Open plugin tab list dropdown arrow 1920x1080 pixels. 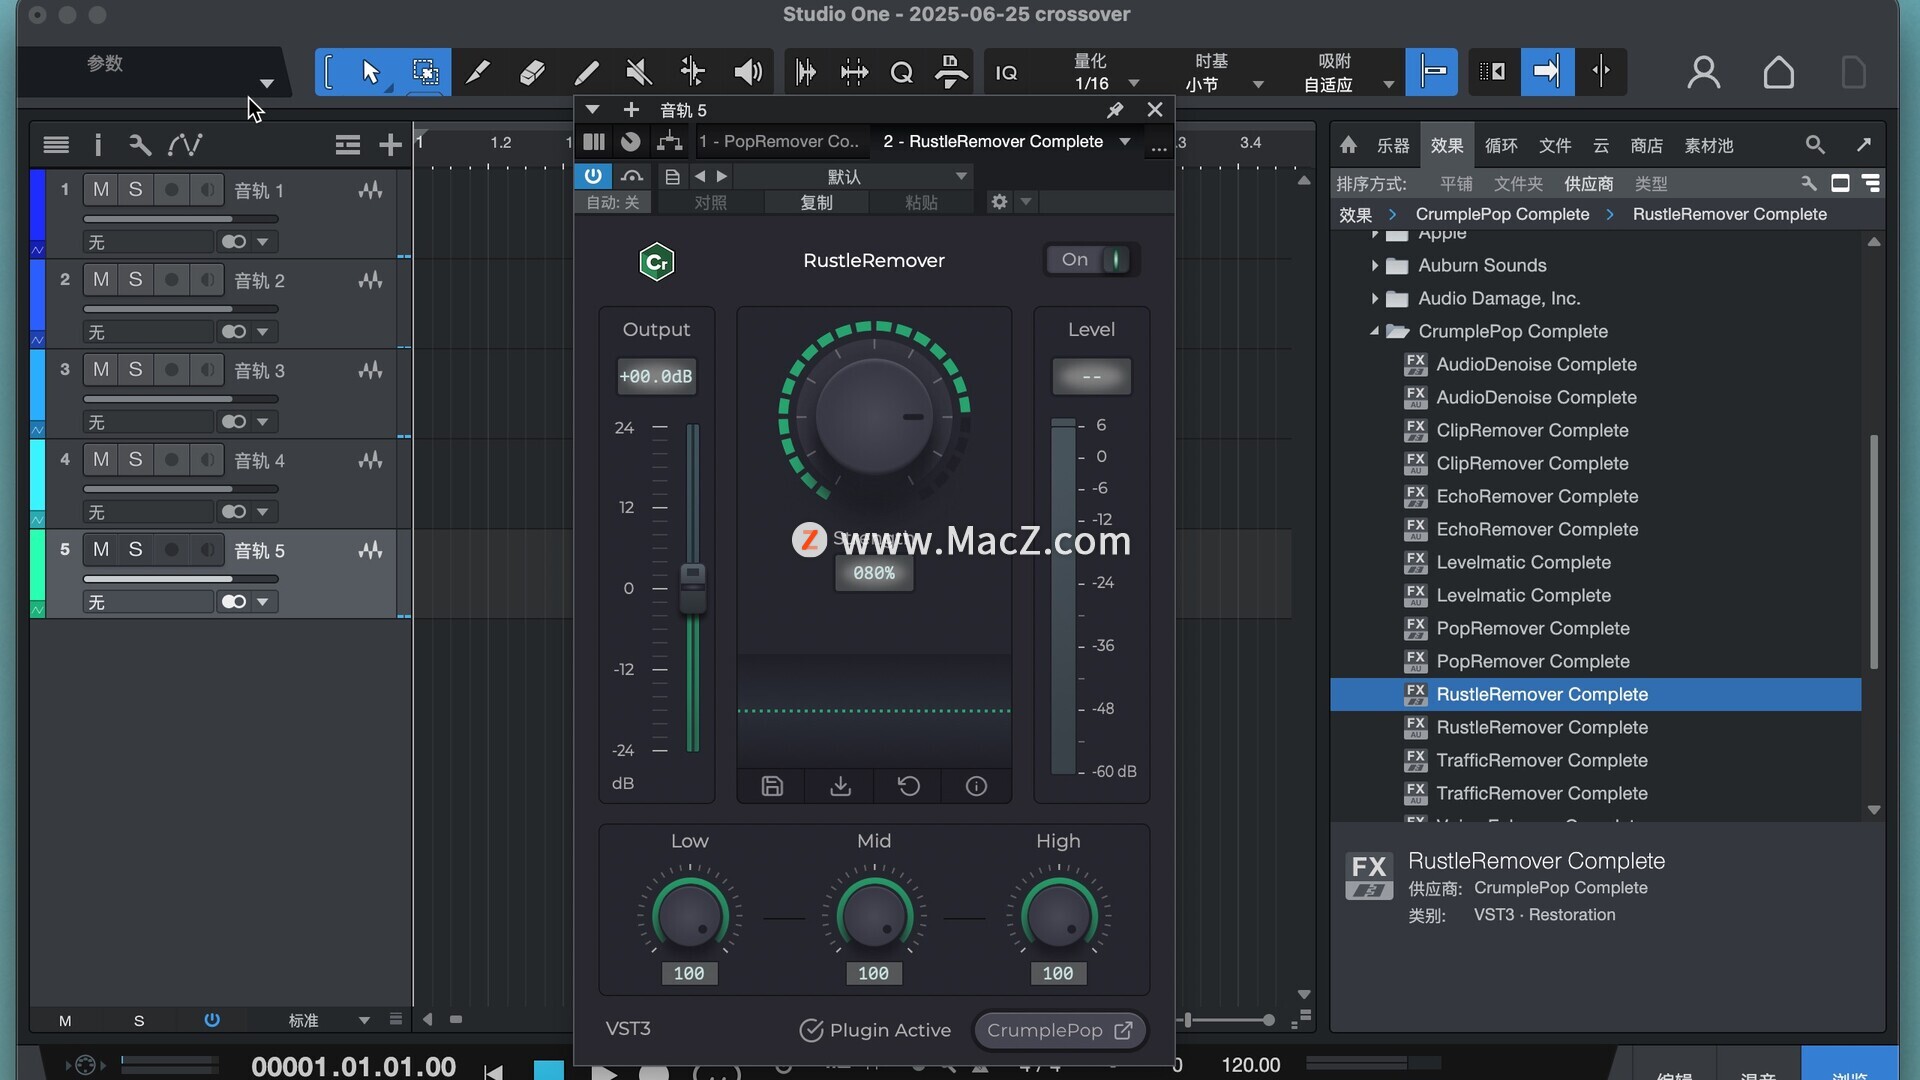point(1125,142)
